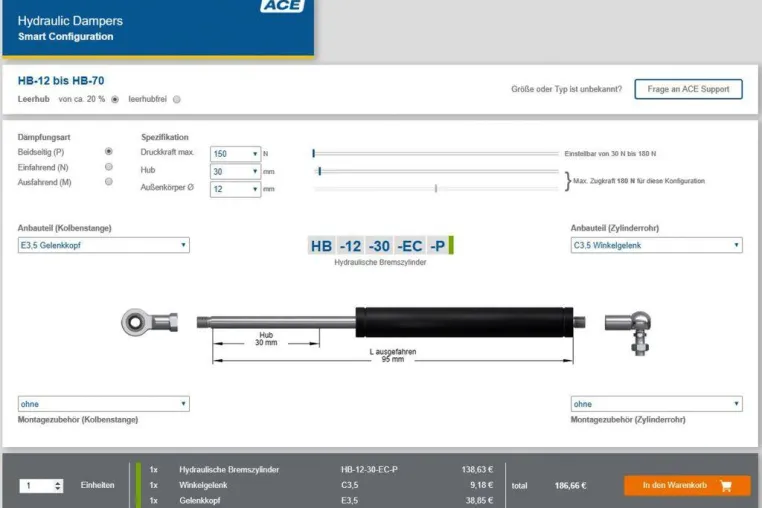Select Leerhub von ca. 20 % radio
Image resolution: width=762 pixels, height=508 pixels.
click(115, 99)
